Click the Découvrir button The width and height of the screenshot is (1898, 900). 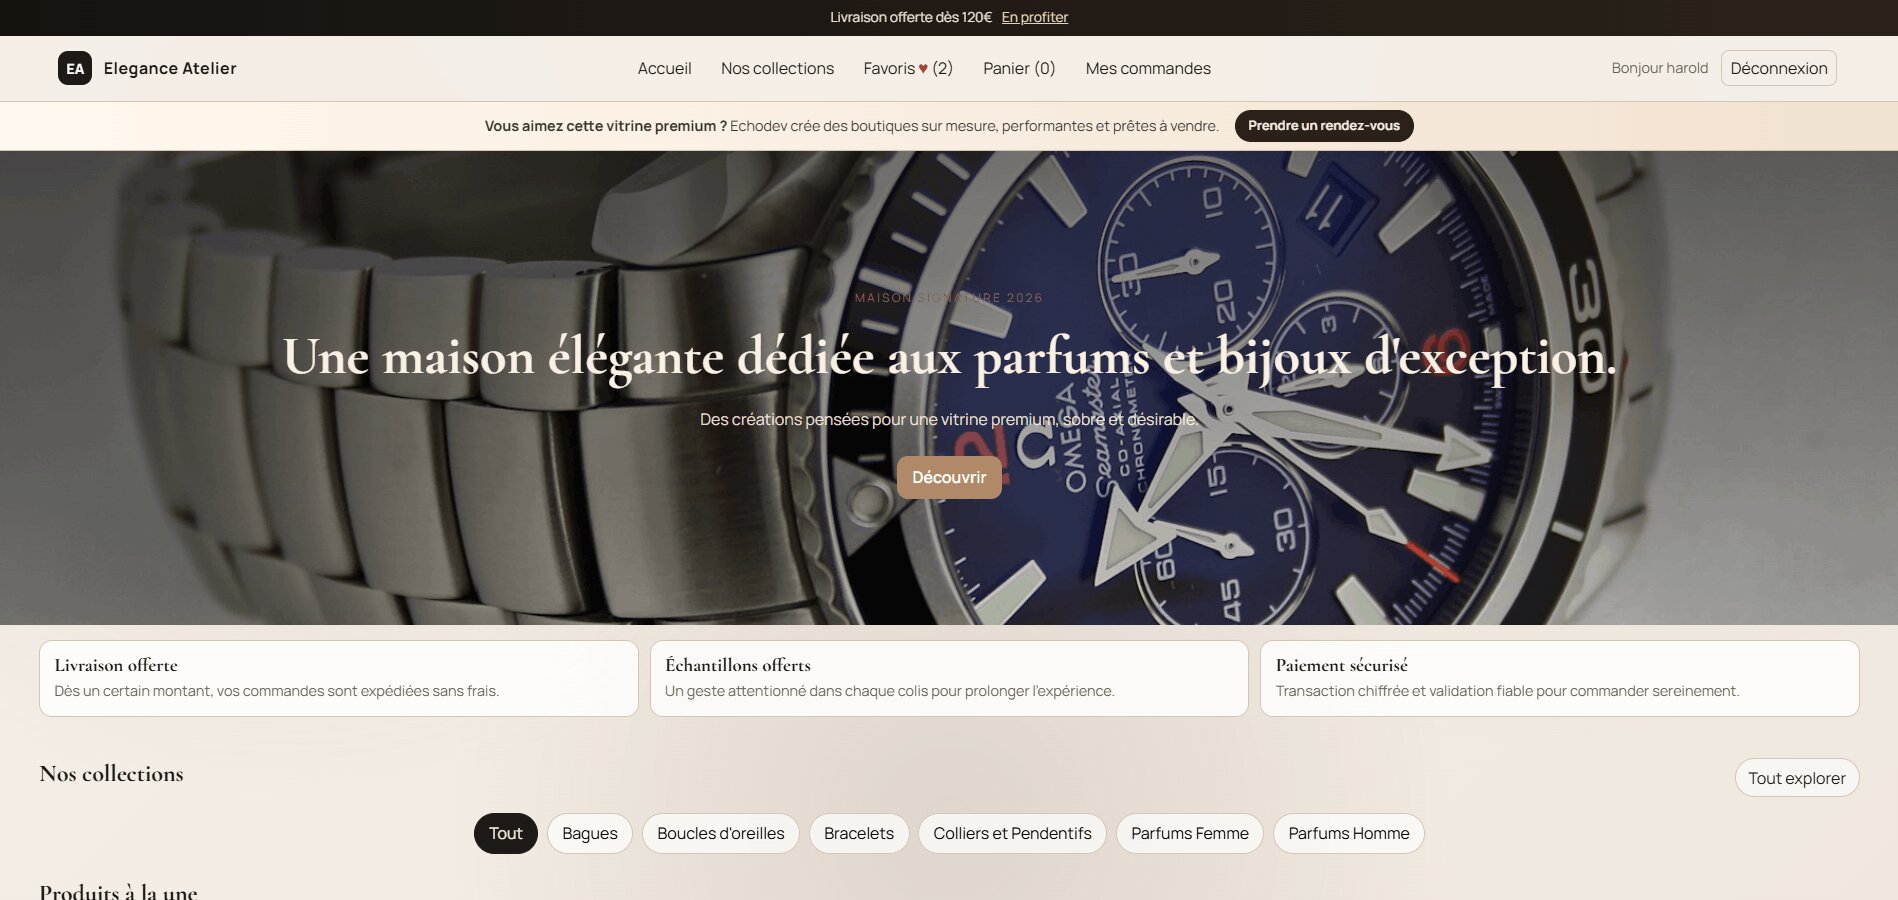click(948, 477)
